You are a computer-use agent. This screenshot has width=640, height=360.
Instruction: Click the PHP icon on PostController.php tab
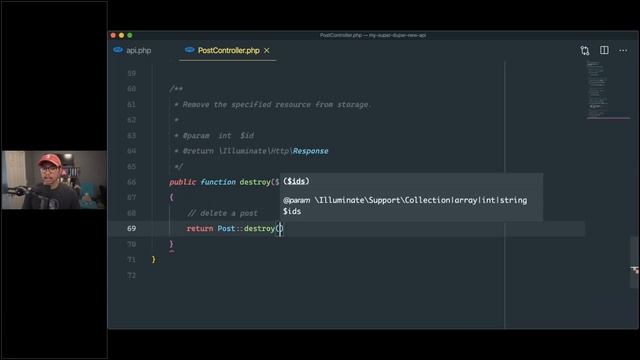coord(189,50)
